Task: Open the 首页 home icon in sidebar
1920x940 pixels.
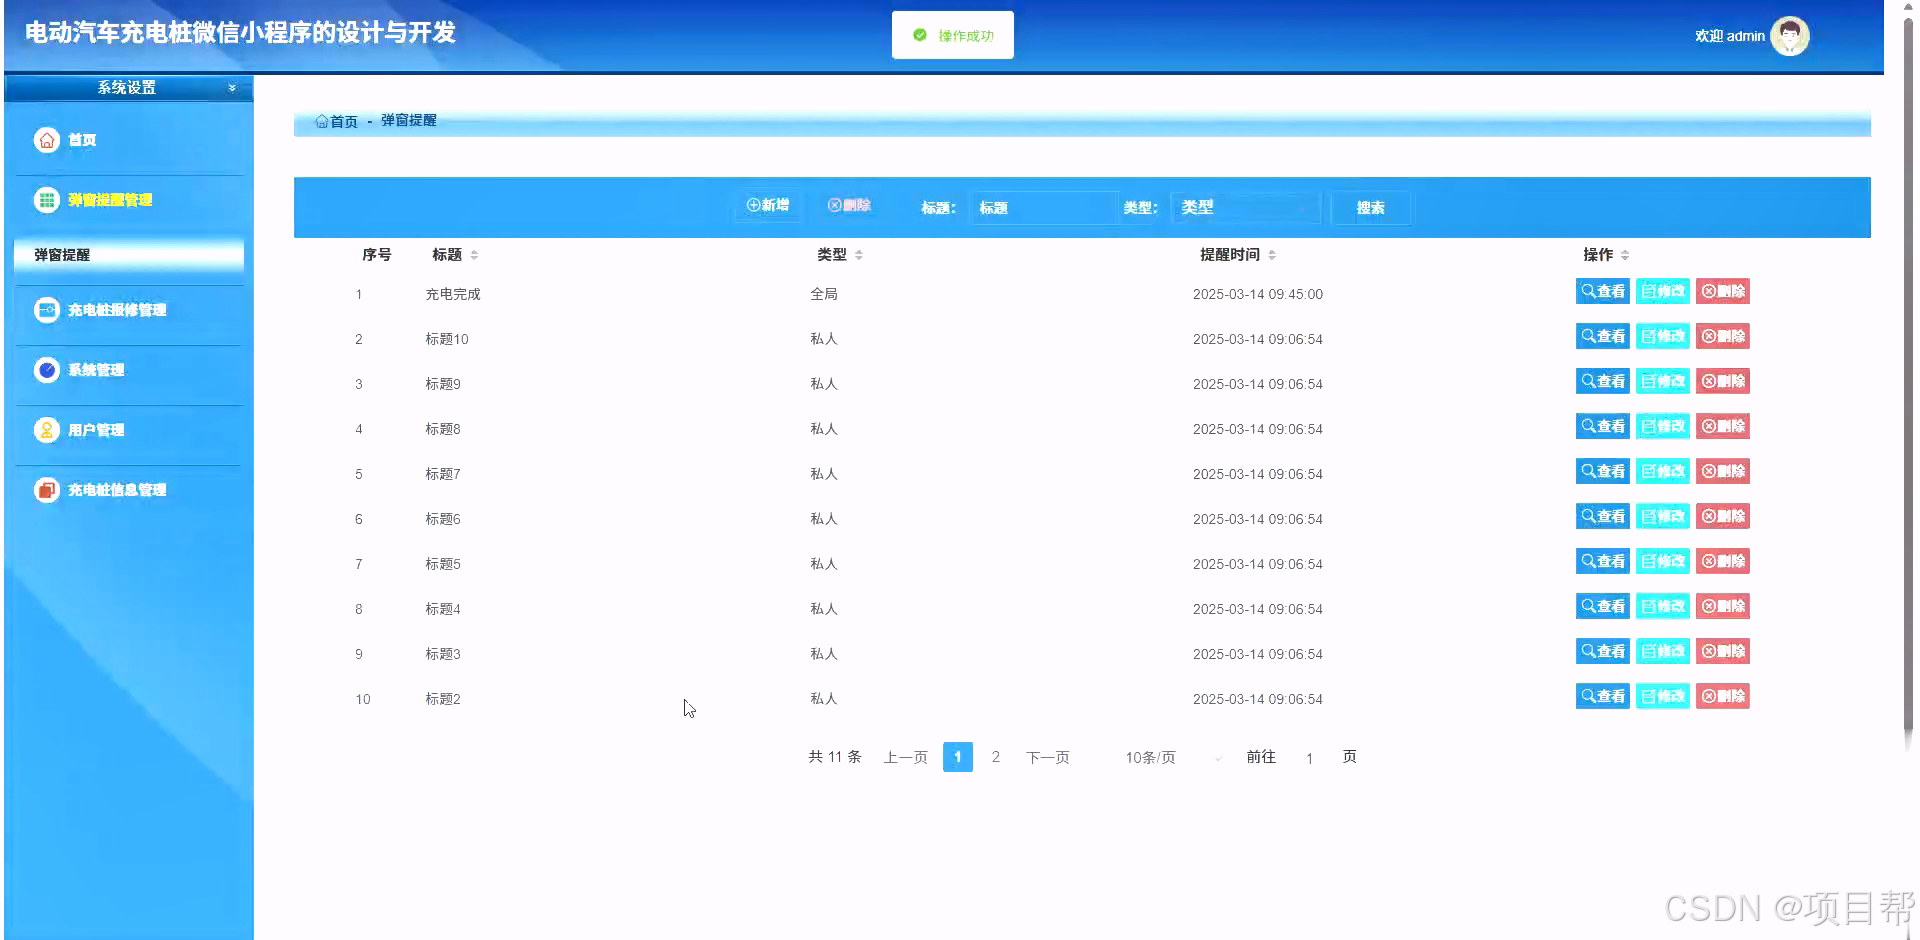Action: click(46, 140)
